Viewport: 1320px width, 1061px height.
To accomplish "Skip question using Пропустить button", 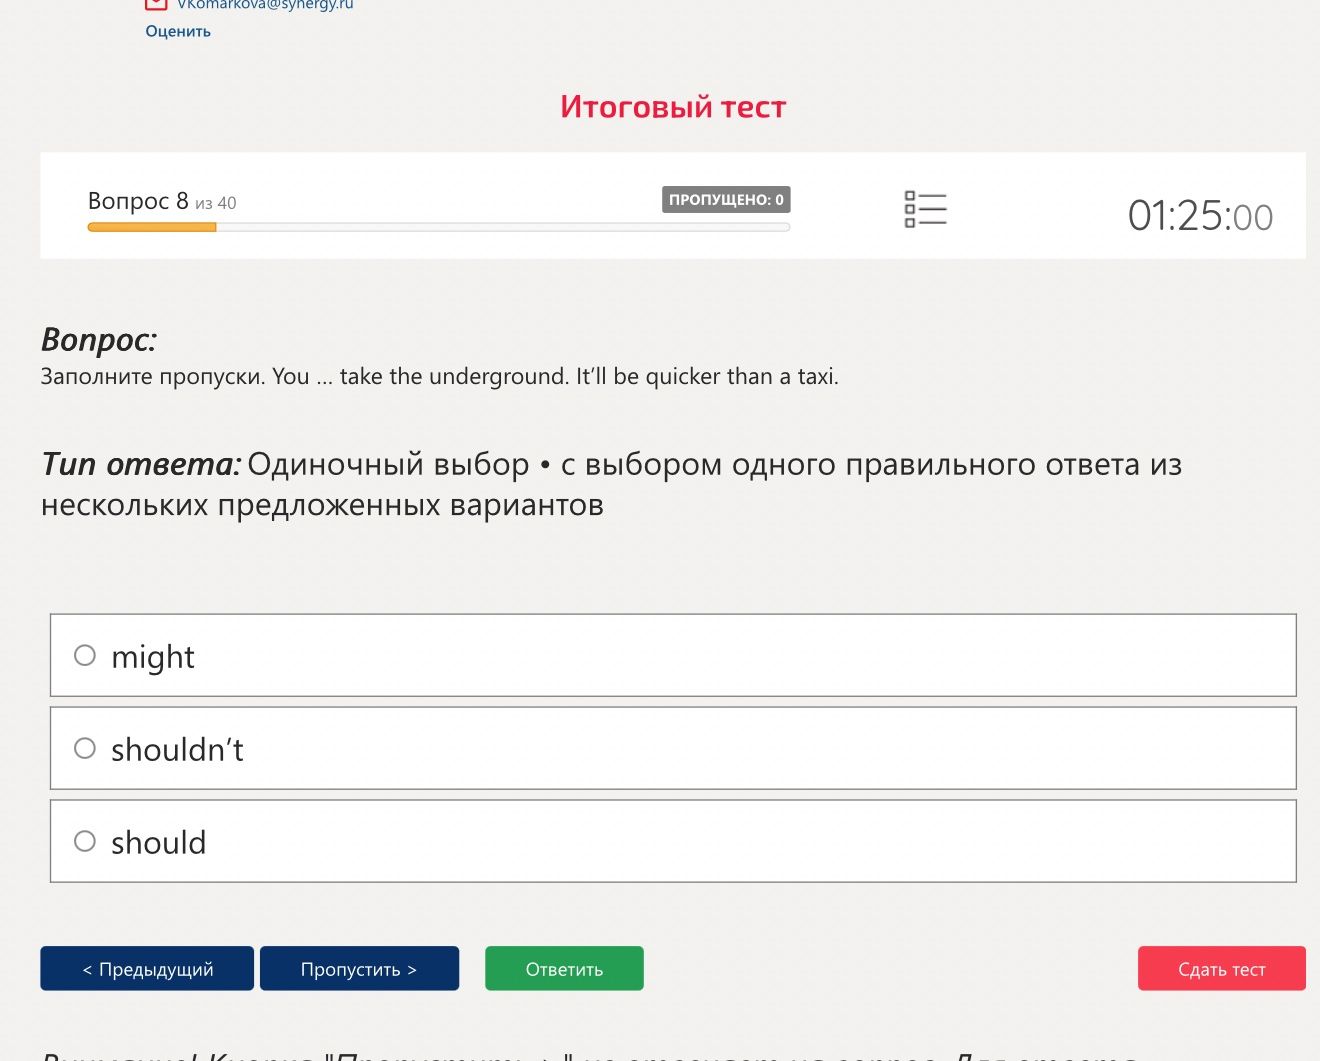I will [359, 968].
